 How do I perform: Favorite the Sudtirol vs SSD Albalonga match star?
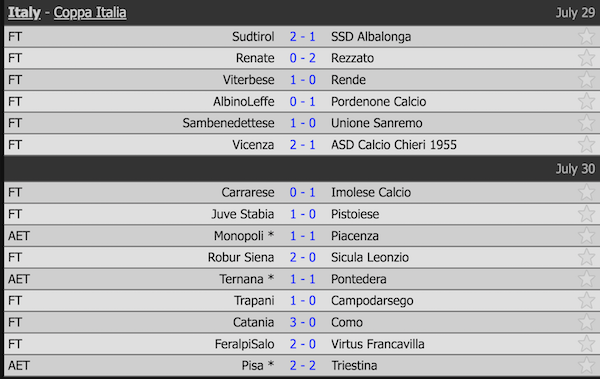[586, 36]
